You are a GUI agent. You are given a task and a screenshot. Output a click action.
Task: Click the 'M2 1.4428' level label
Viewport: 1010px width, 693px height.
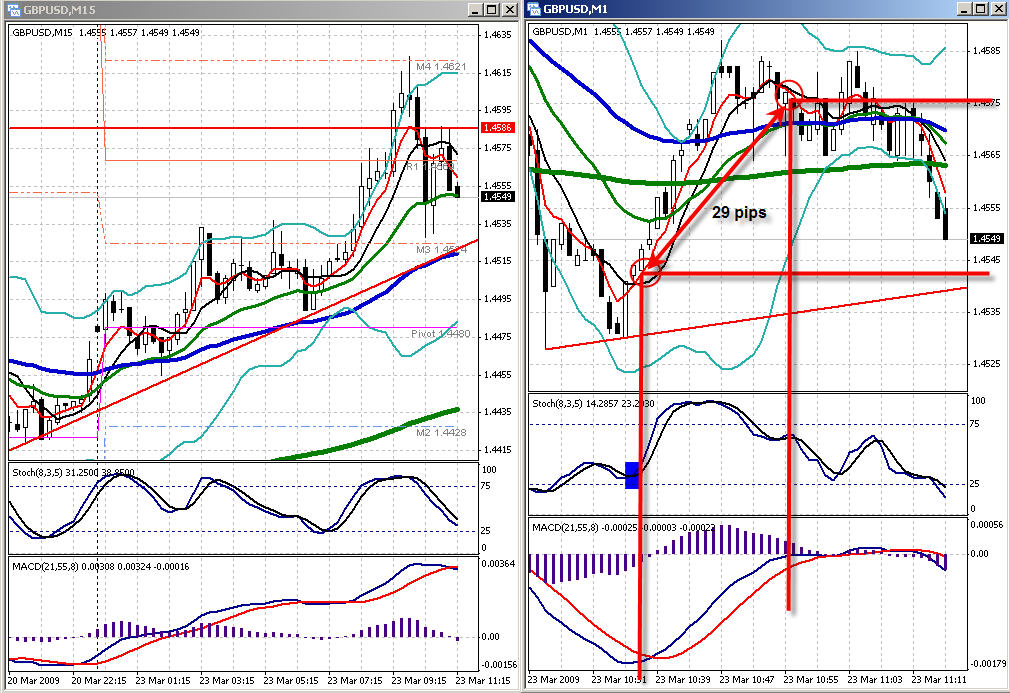(441, 432)
